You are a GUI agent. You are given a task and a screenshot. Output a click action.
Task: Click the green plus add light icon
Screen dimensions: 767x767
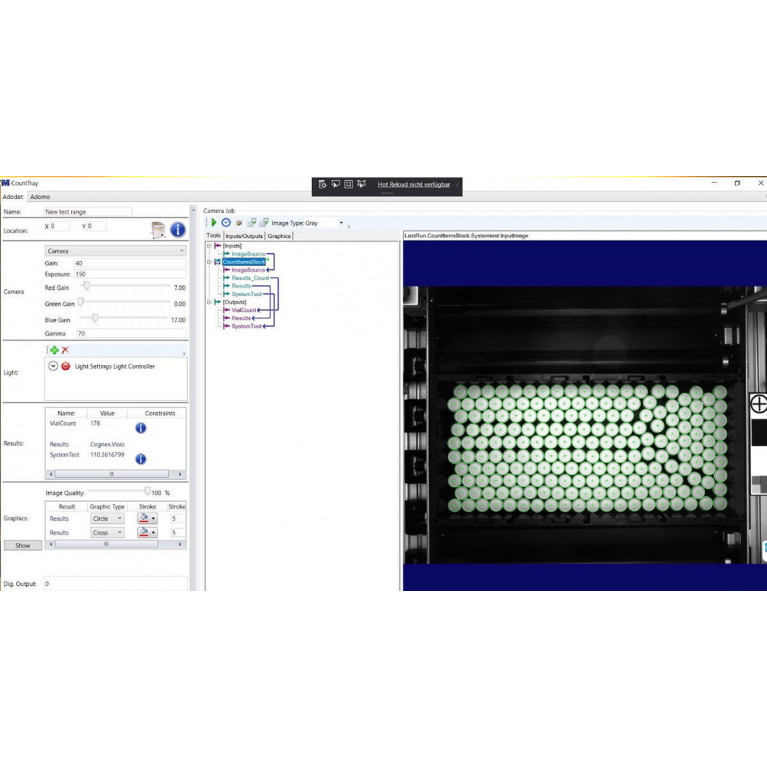pos(54,350)
